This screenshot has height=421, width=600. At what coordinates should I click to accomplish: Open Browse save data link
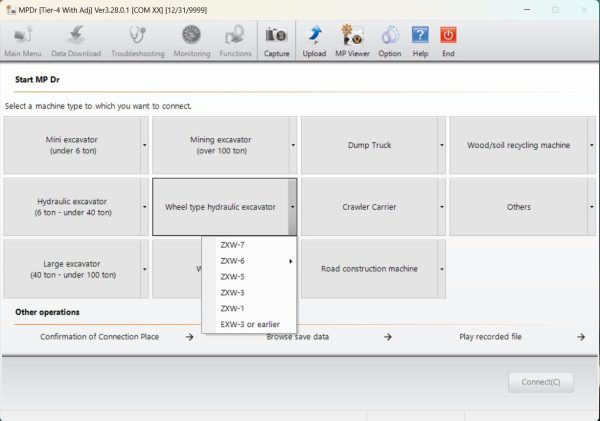pos(298,337)
